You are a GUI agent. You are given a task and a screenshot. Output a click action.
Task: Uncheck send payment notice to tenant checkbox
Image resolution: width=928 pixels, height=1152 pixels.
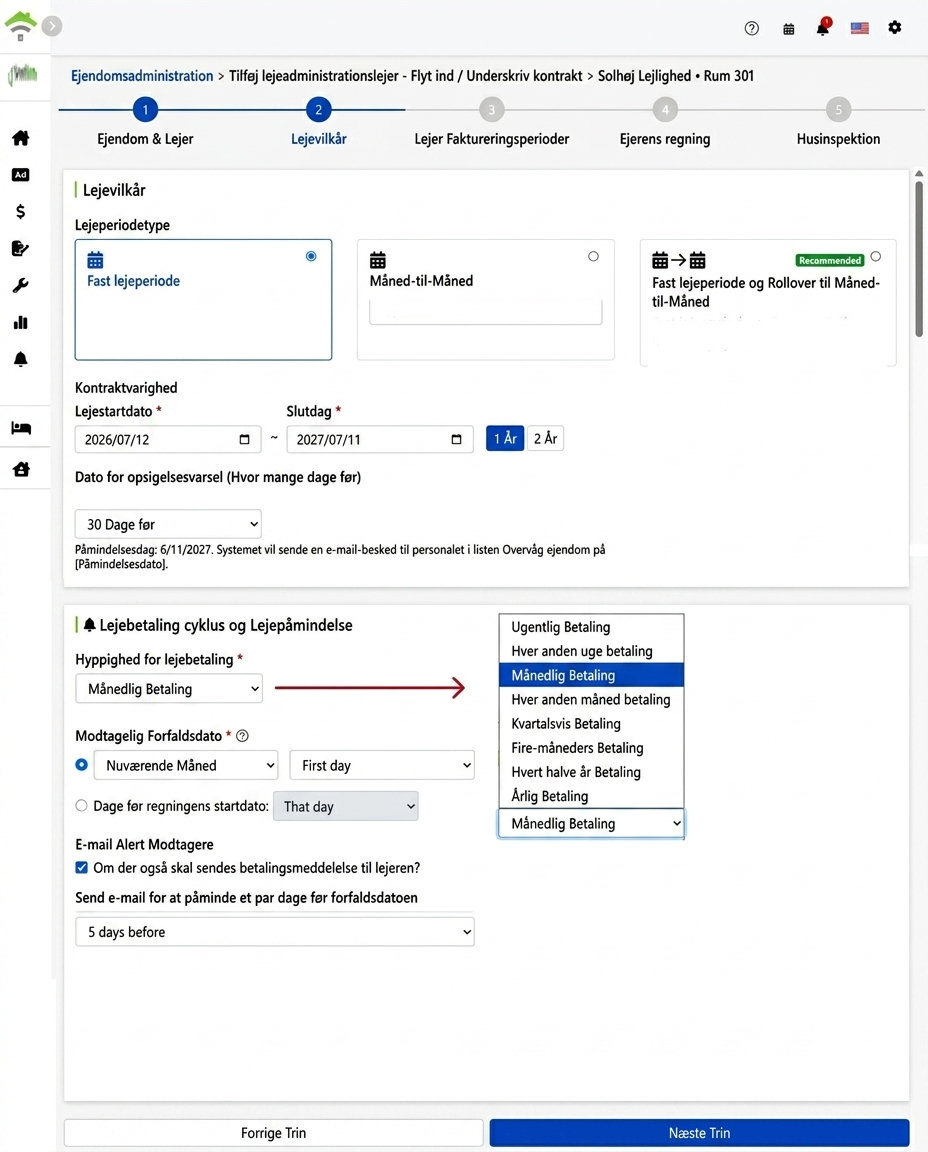82,868
